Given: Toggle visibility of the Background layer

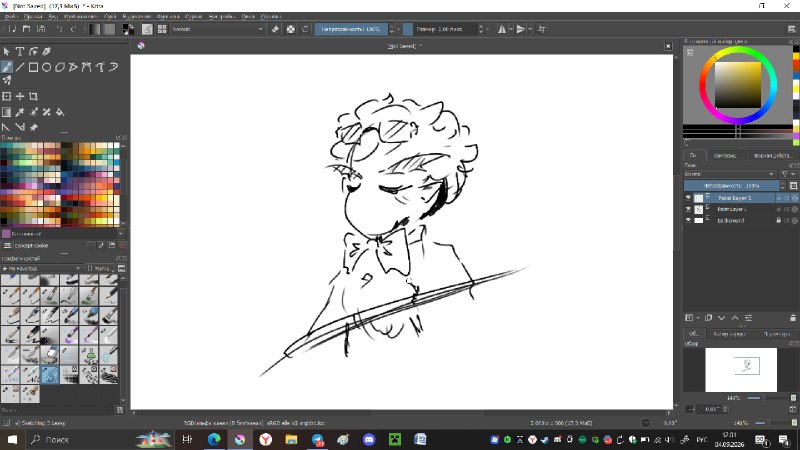Looking at the screenshot, I should point(688,220).
